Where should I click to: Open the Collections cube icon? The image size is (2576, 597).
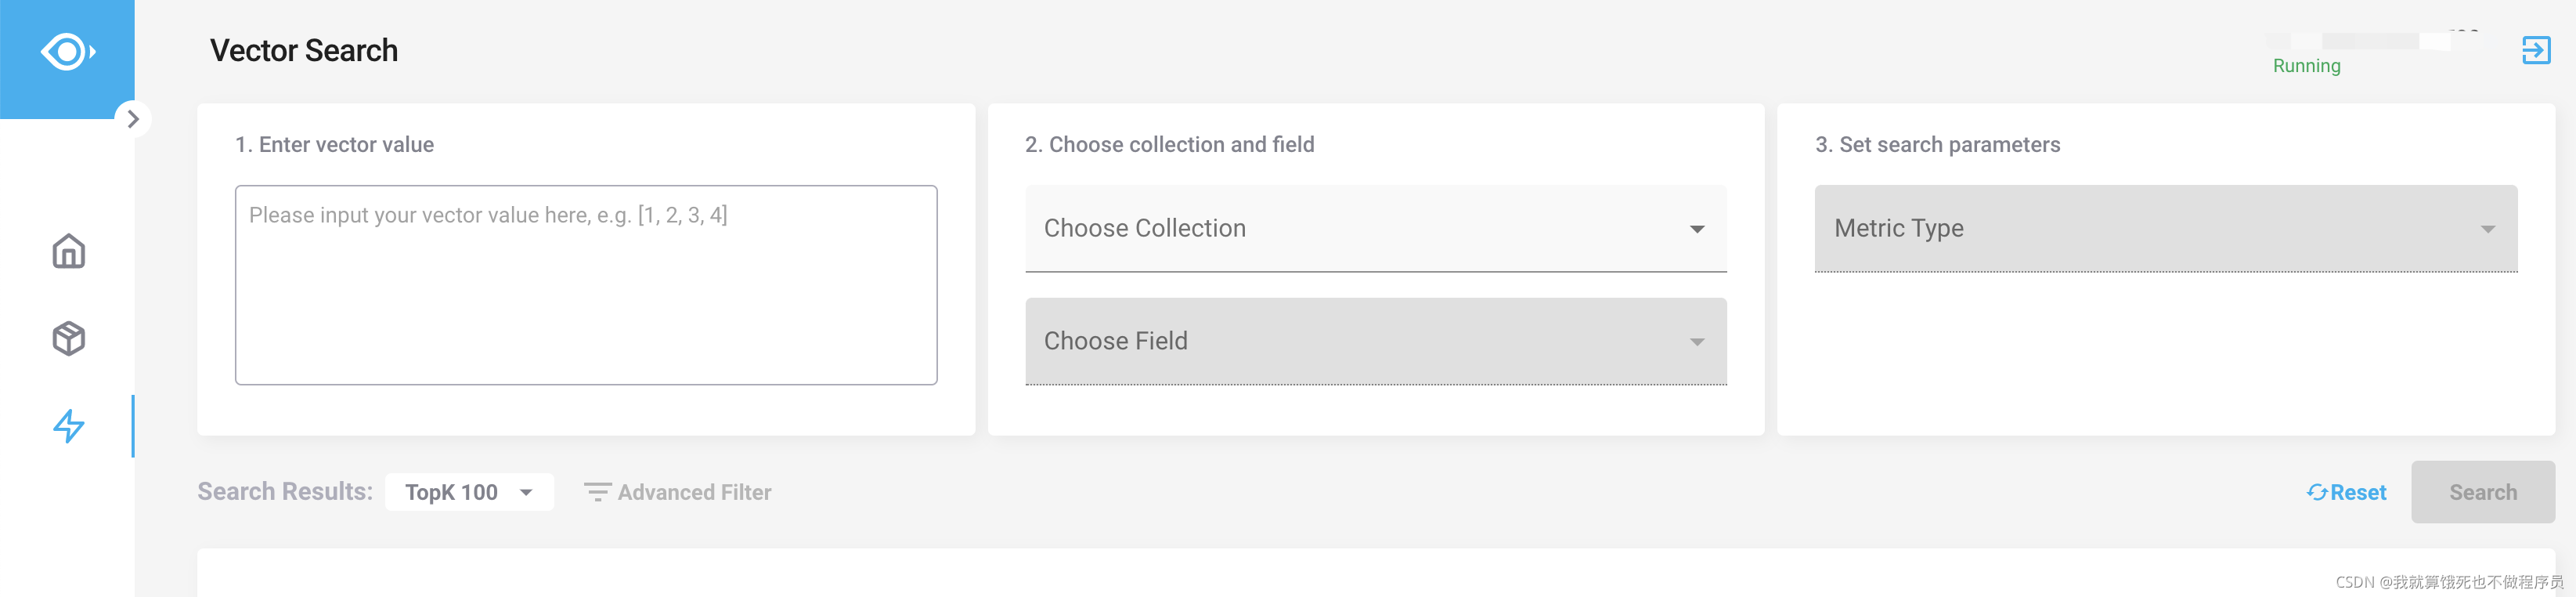68,338
